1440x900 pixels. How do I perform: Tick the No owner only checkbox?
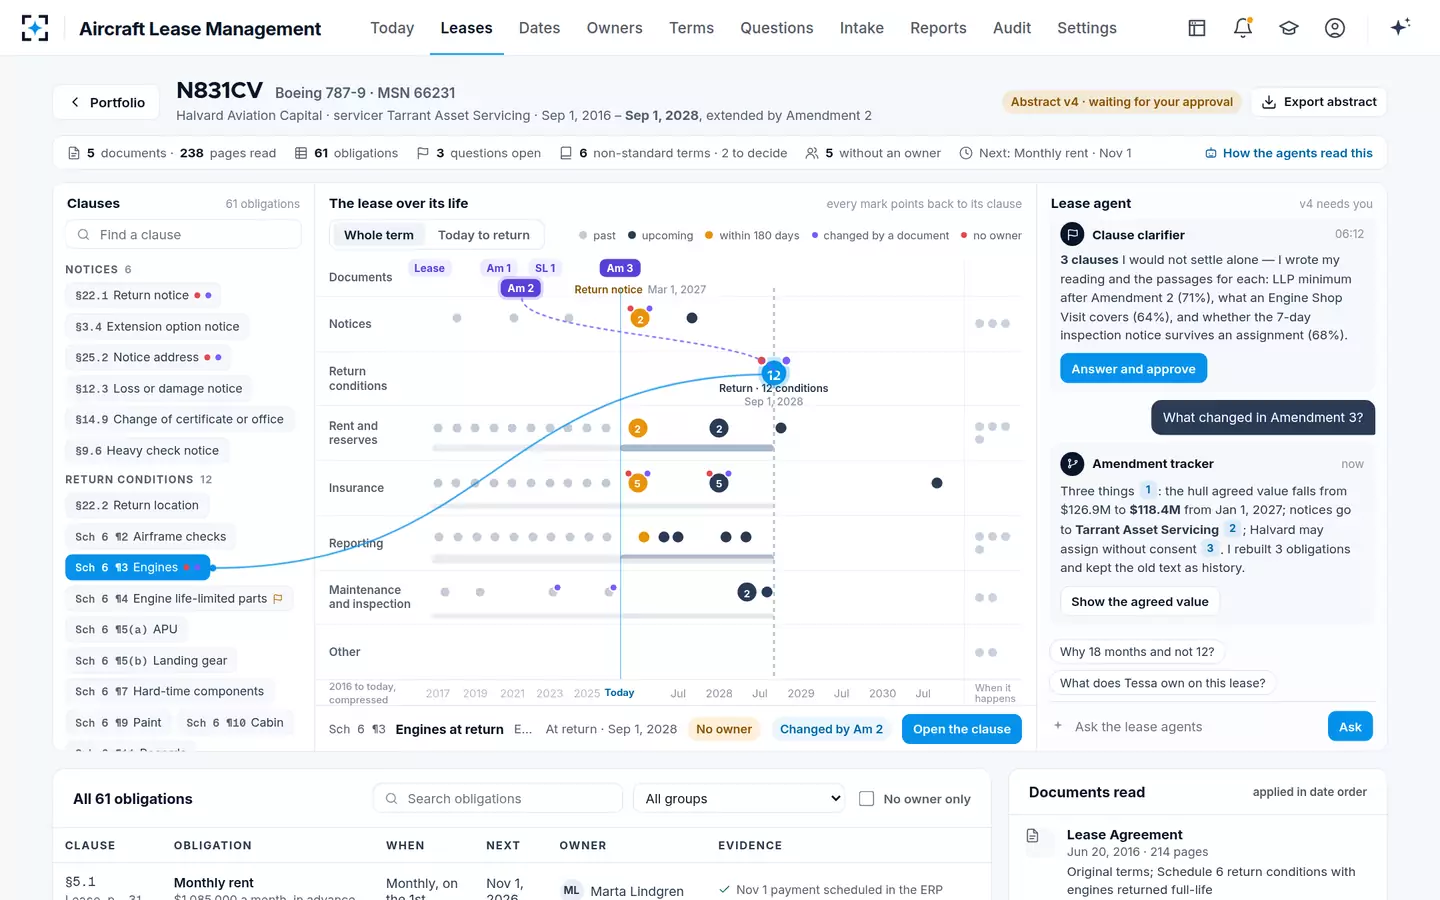867,798
